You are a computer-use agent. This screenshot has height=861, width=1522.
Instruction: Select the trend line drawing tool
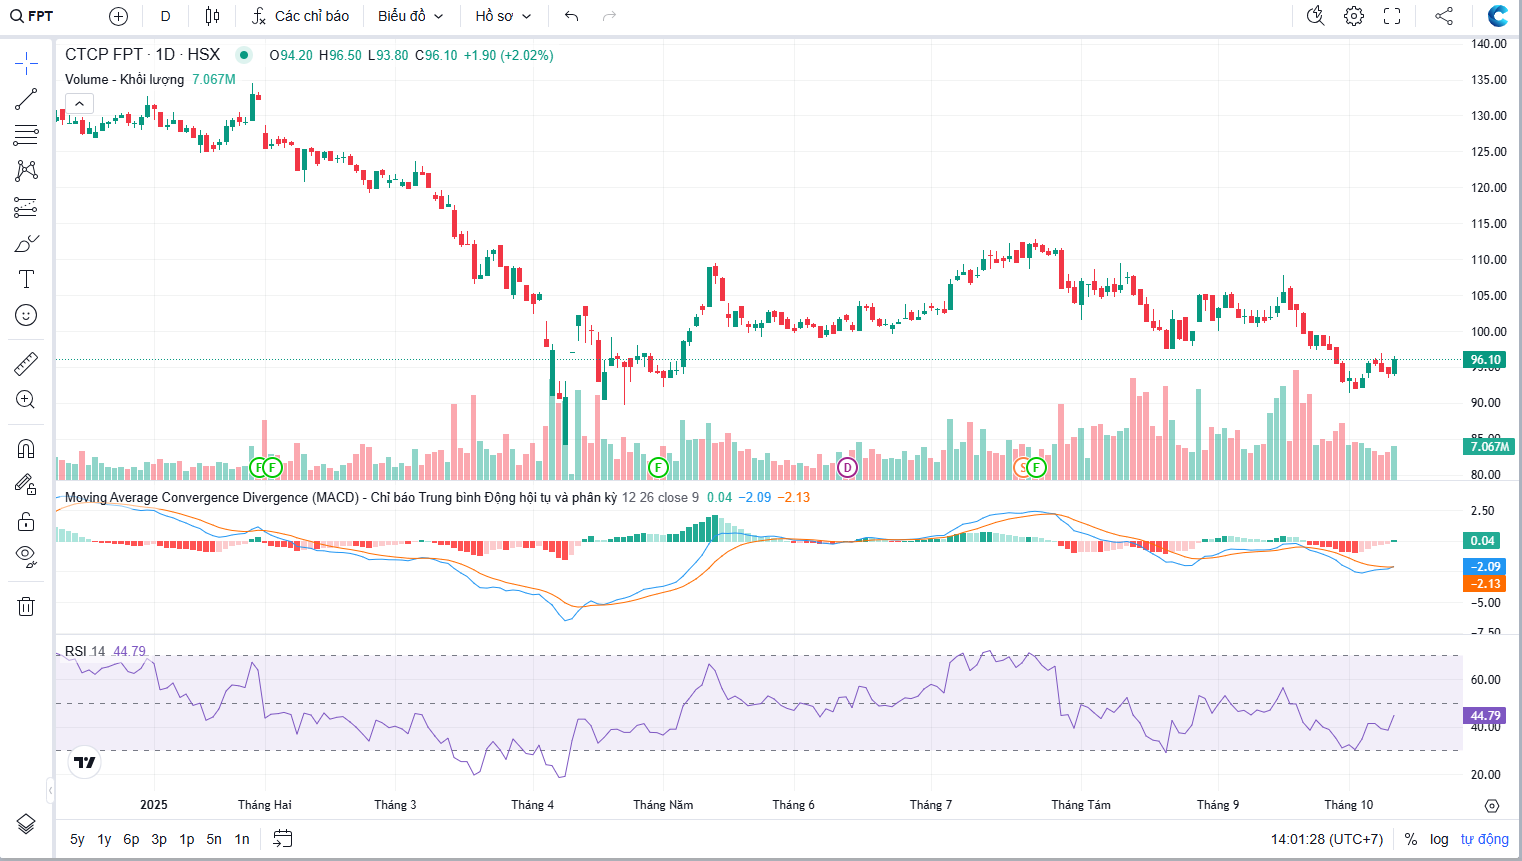(26, 99)
